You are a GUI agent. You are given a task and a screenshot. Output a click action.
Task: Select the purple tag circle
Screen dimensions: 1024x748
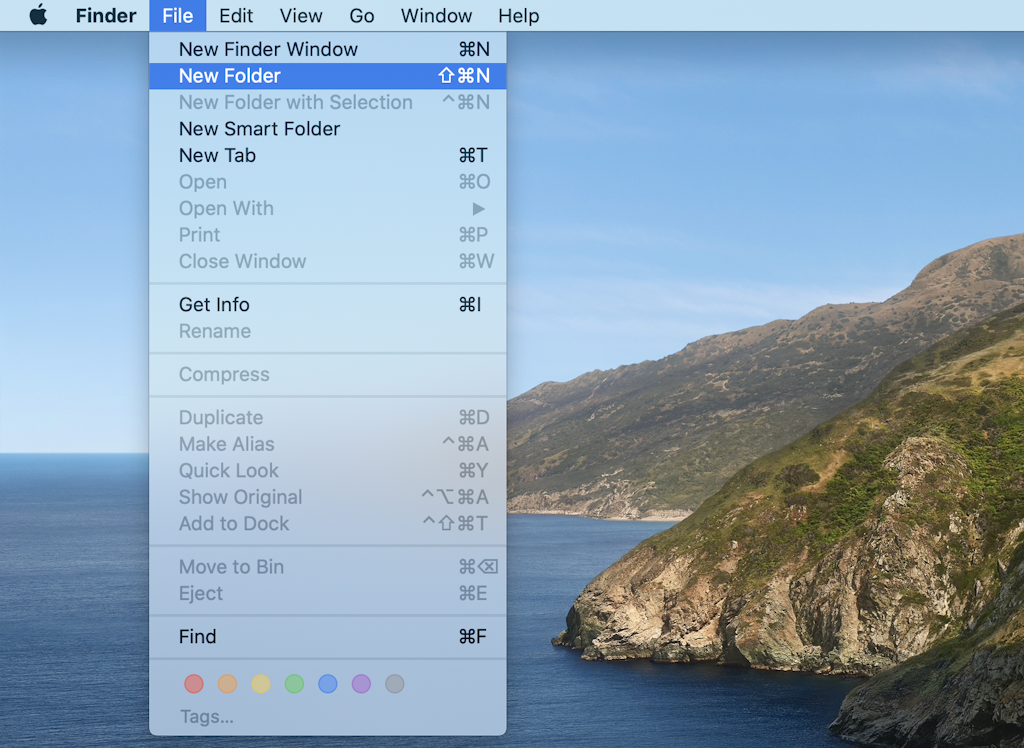361,684
